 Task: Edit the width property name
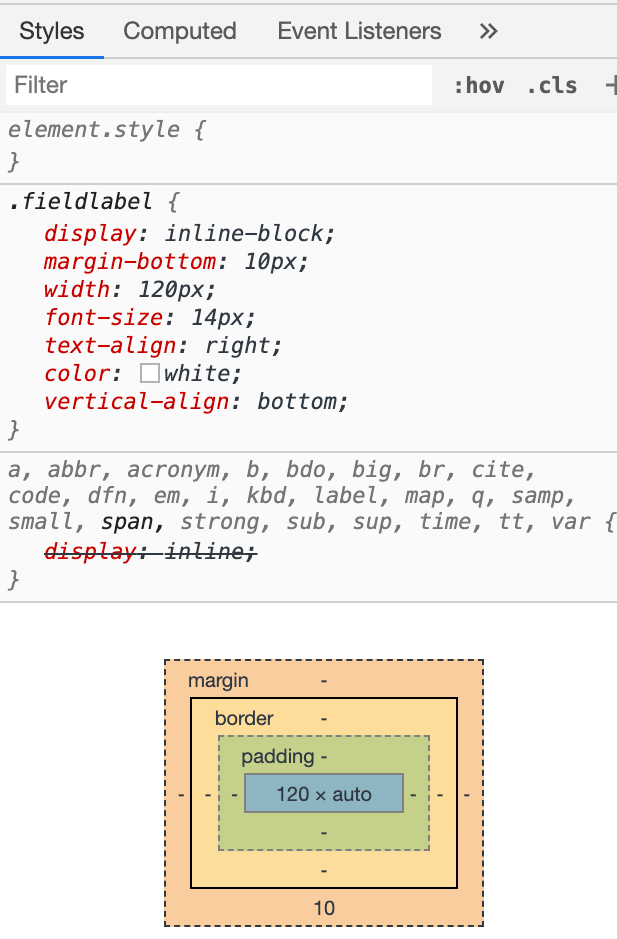pyautogui.click(x=77, y=290)
